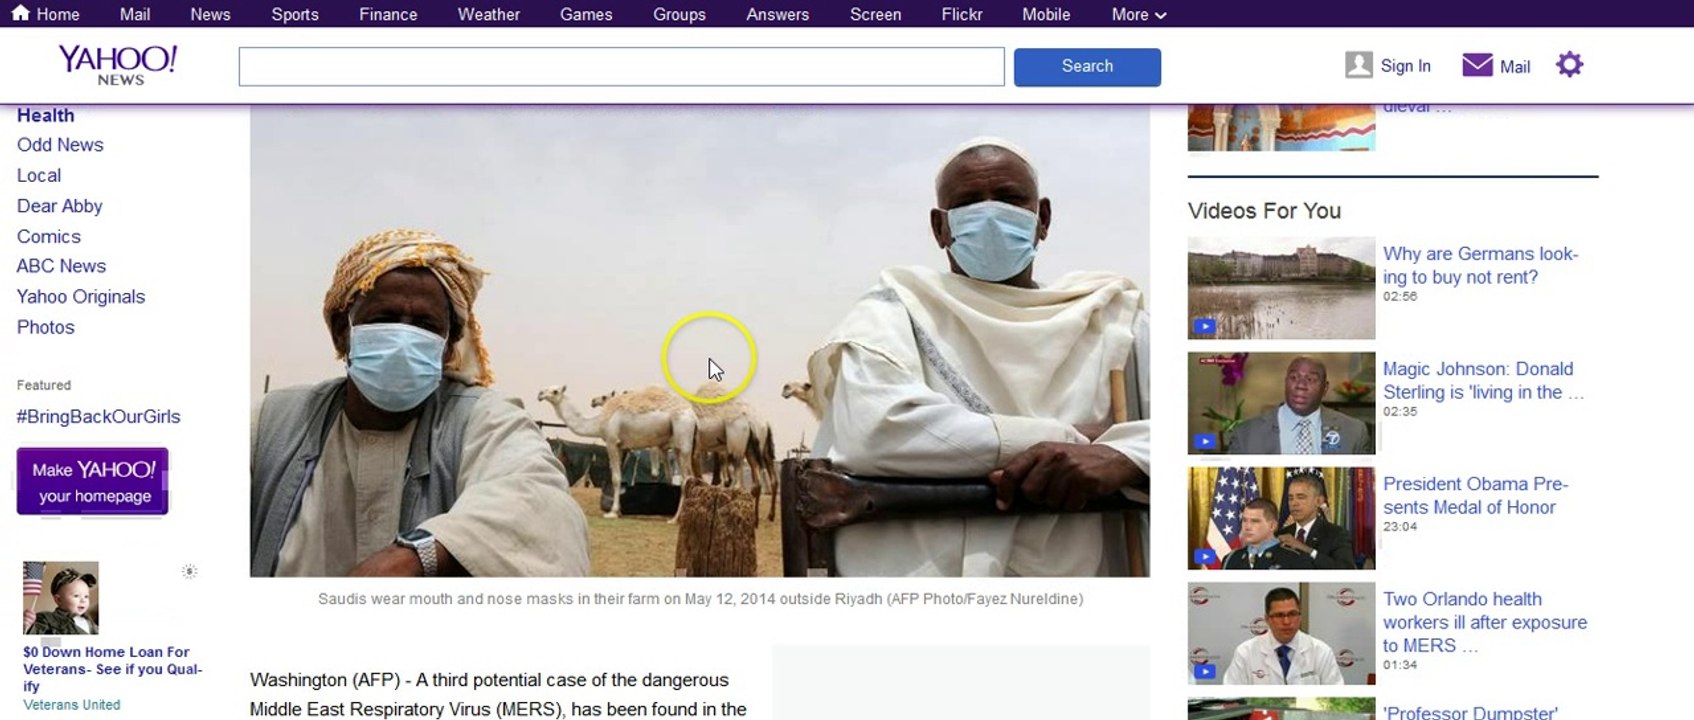Open 'Magic Johnson: Donald Sterling' video link
The height and width of the screenshot is (720, 1694).
(1483, 380)
